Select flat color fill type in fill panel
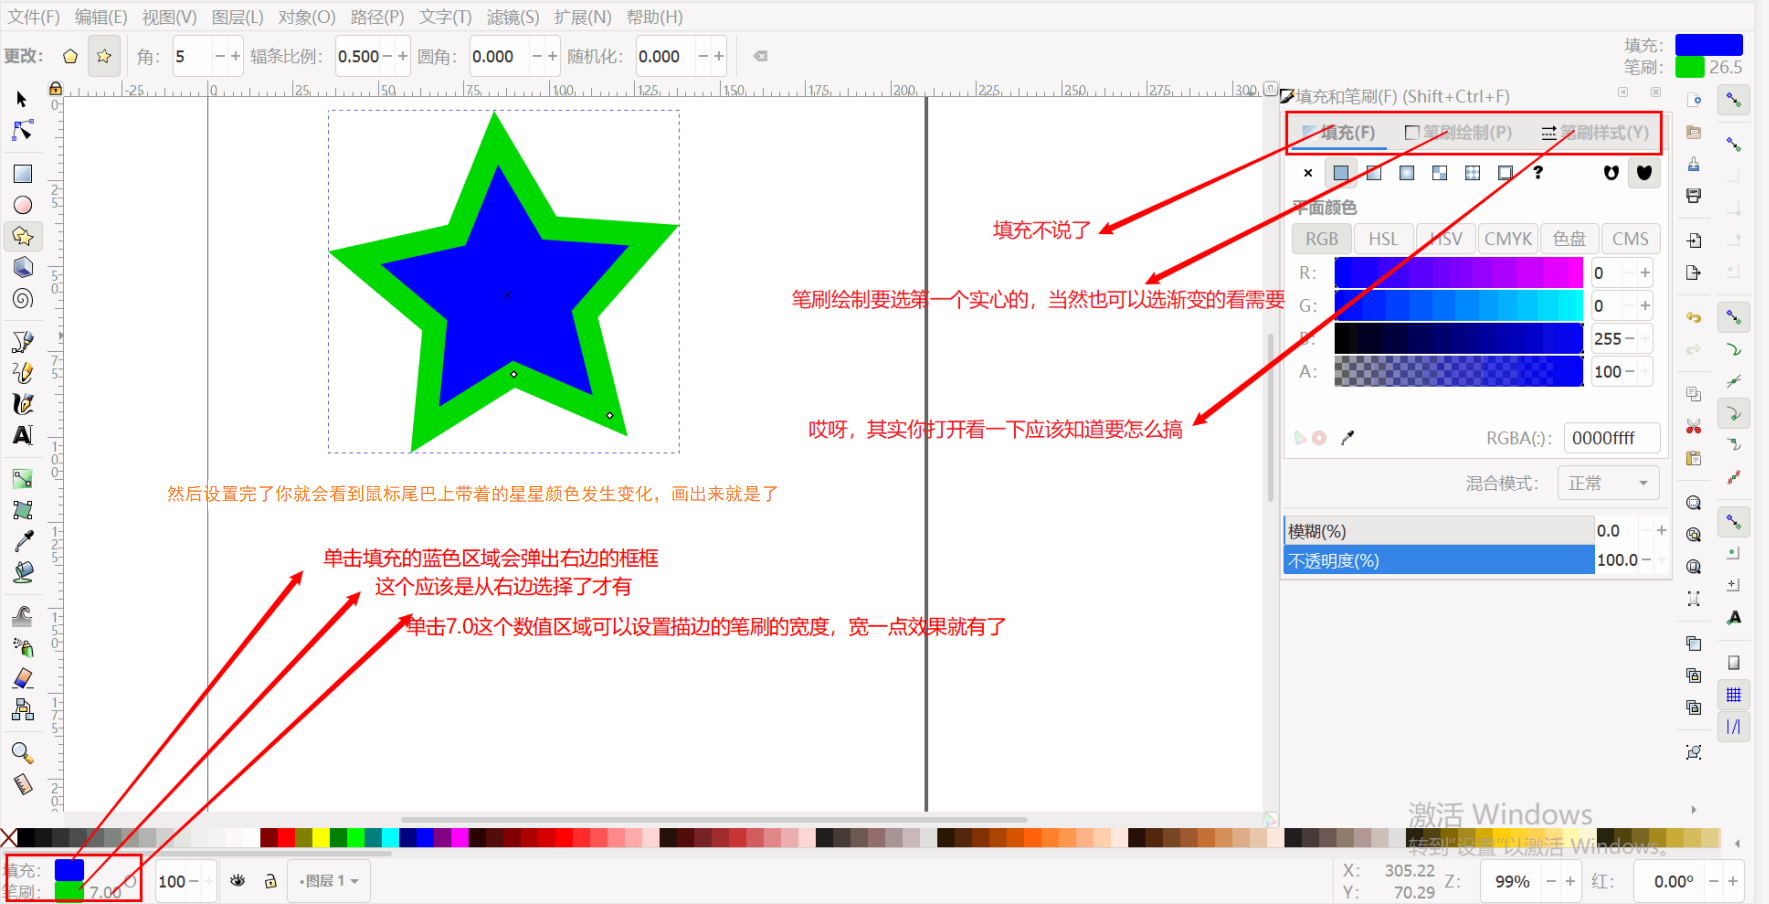Screen dimensions: 1769x904 [1340, 172]
